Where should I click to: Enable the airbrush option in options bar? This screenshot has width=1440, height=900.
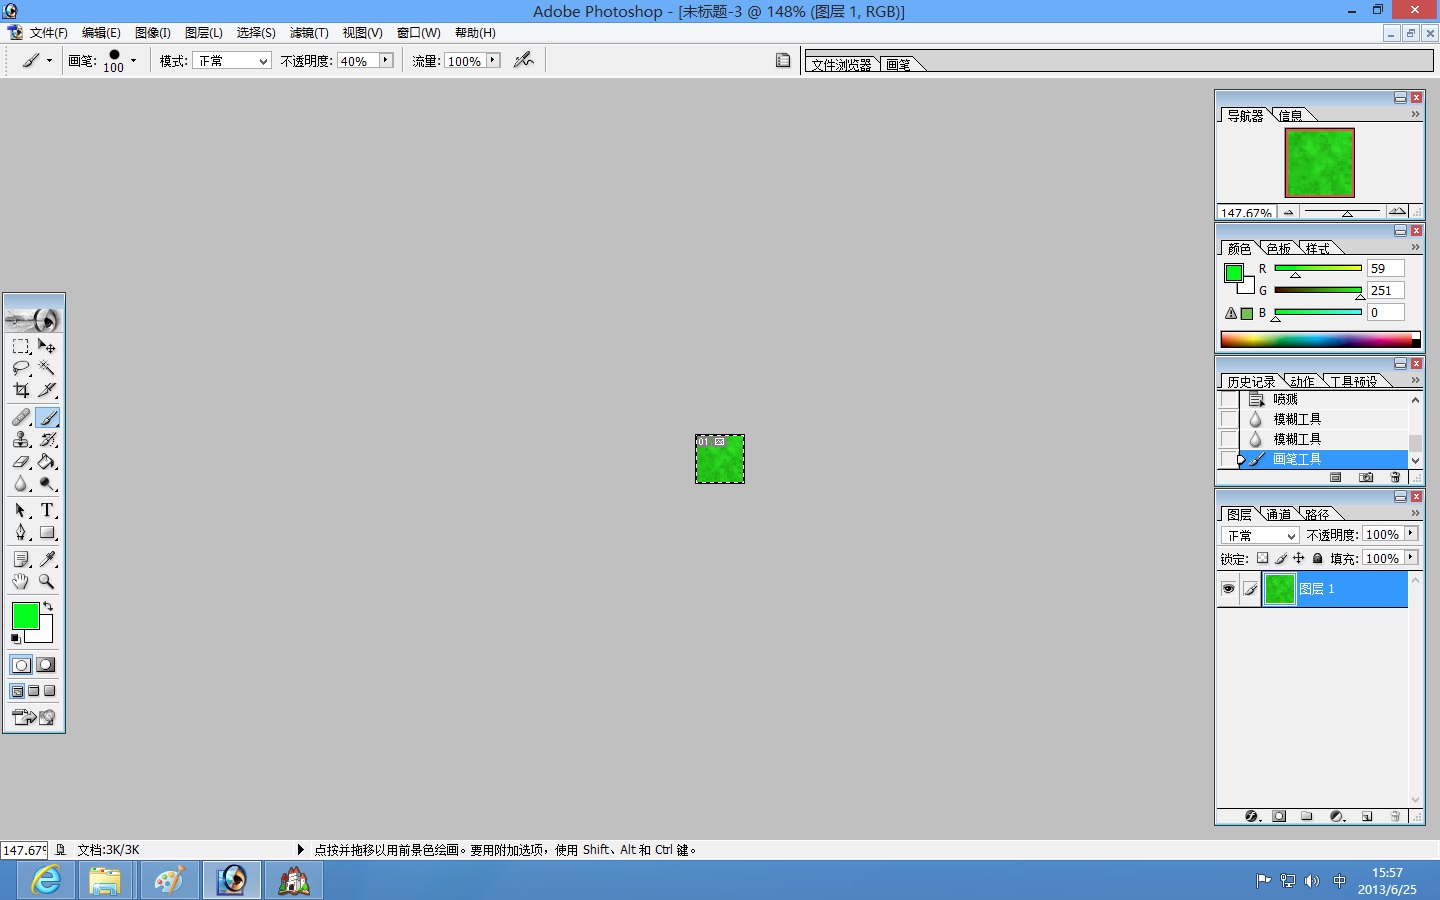[523, 60]
